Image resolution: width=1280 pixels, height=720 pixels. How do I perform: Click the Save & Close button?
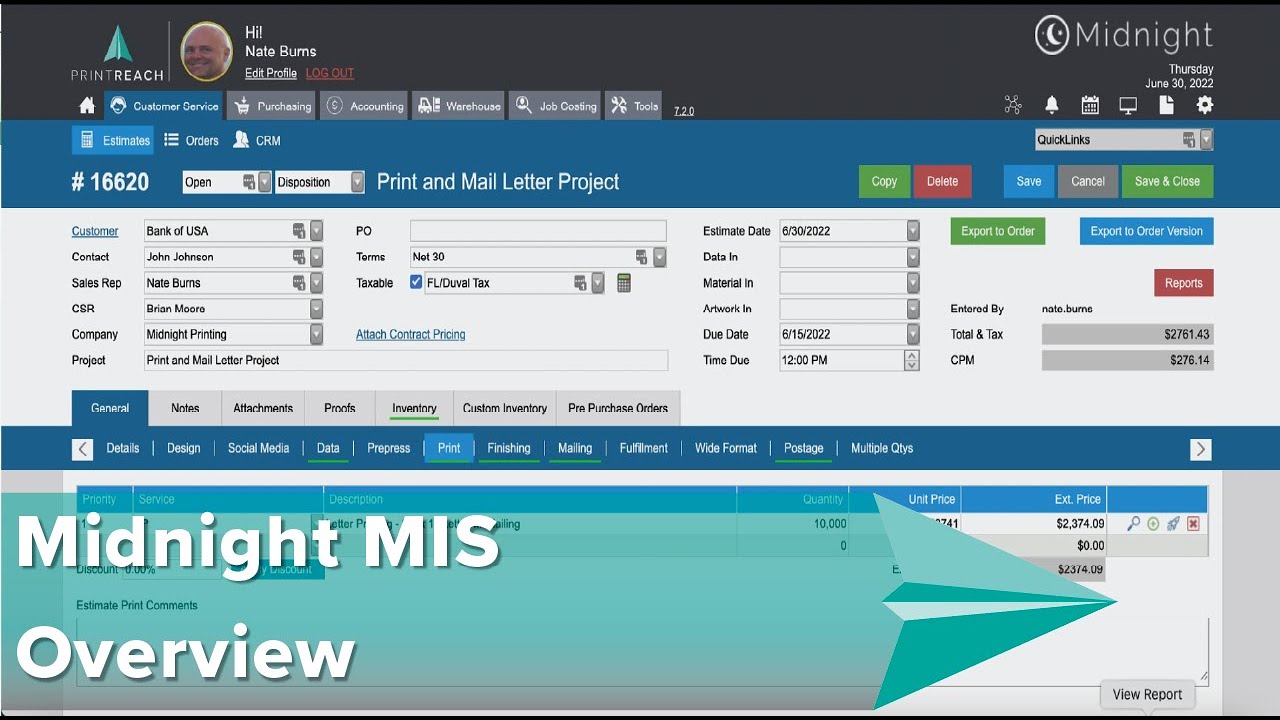(x=1167, y=181)
